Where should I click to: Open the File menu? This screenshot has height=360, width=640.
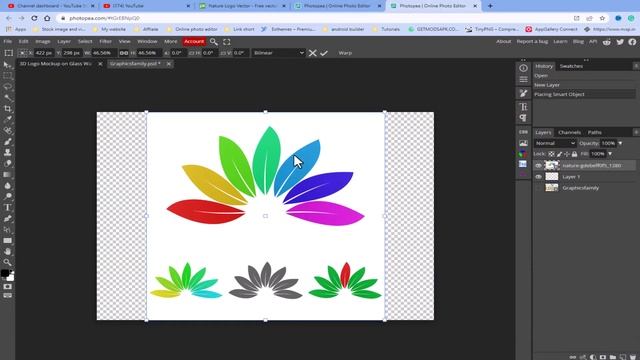8,42
